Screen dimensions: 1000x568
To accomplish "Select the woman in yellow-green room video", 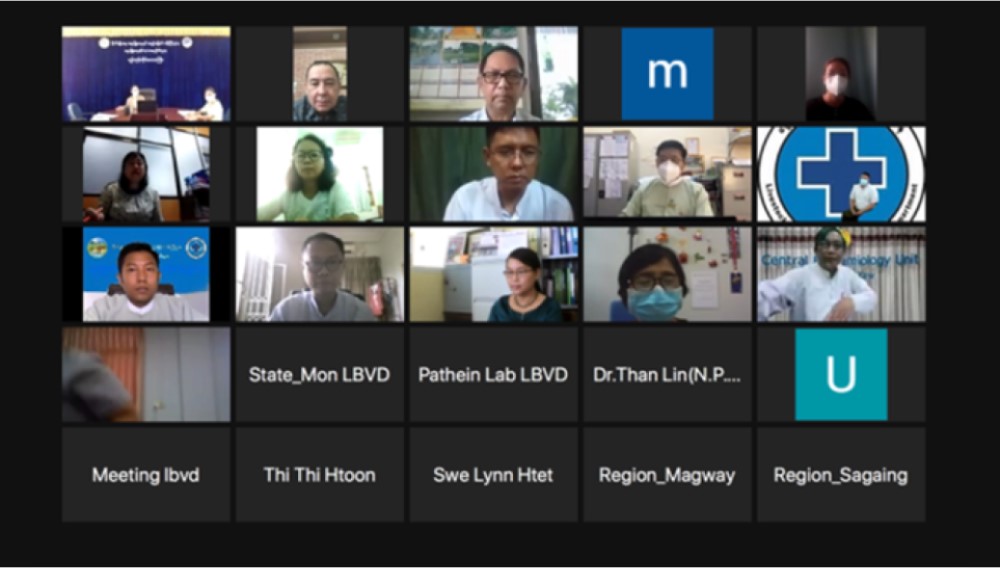I will coord(320,174).
